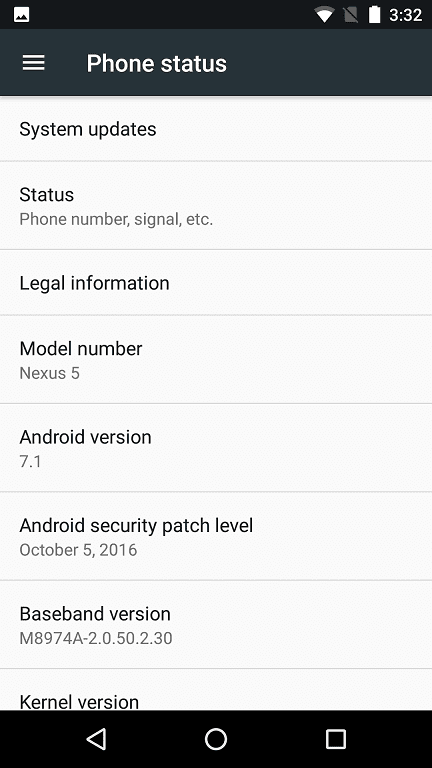
Task: Open the Status entry
Action: 216,205
